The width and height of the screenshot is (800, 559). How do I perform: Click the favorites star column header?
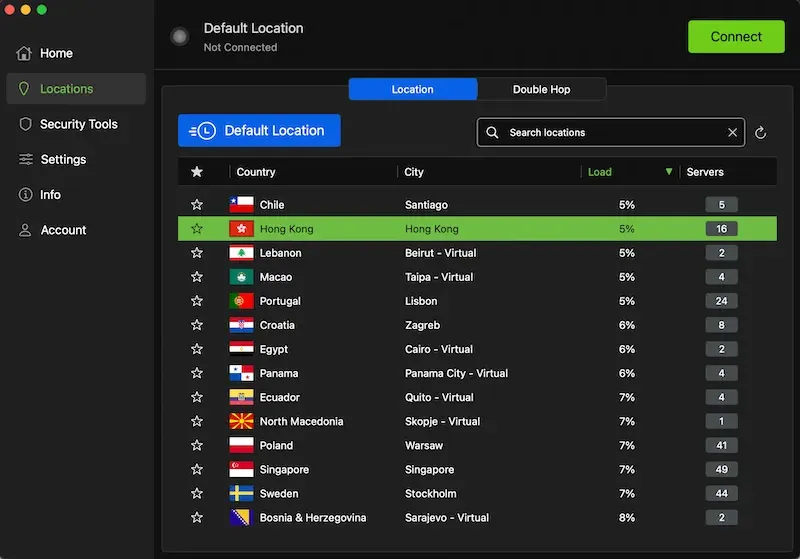click(197, 172)
